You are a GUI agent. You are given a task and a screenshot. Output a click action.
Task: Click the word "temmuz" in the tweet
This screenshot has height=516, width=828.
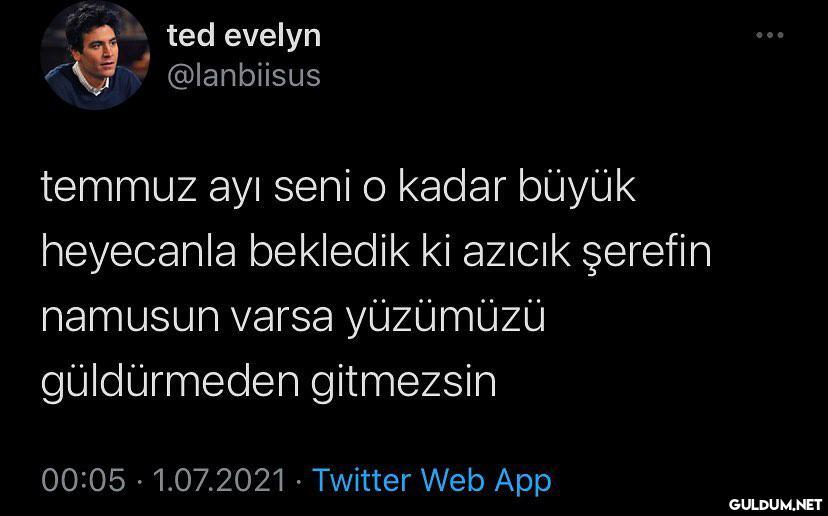pos(119,189)
